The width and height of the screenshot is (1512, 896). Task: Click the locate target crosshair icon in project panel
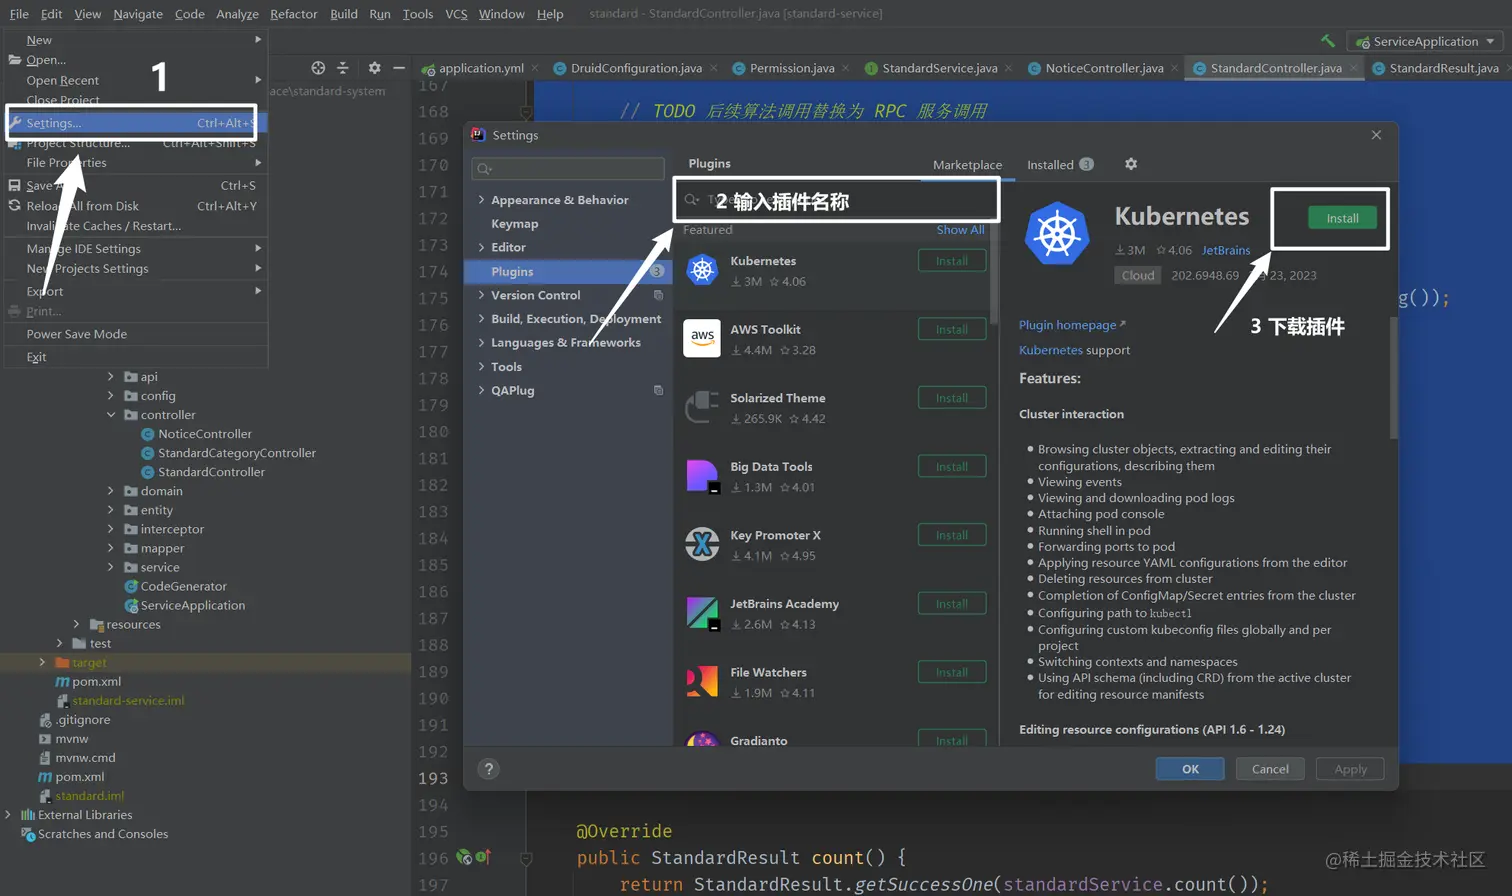pos(318,68)
